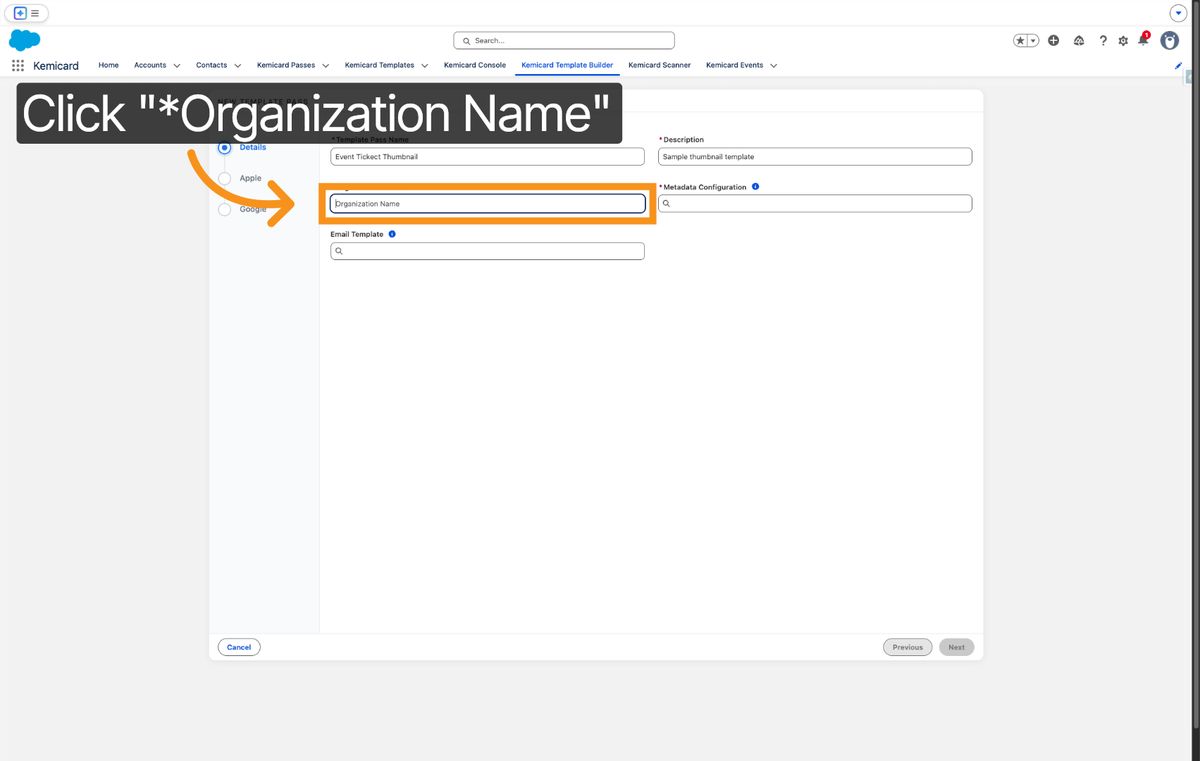
Task: Expand the Kemicard Templates tab chevron
Action: [425, 66]
